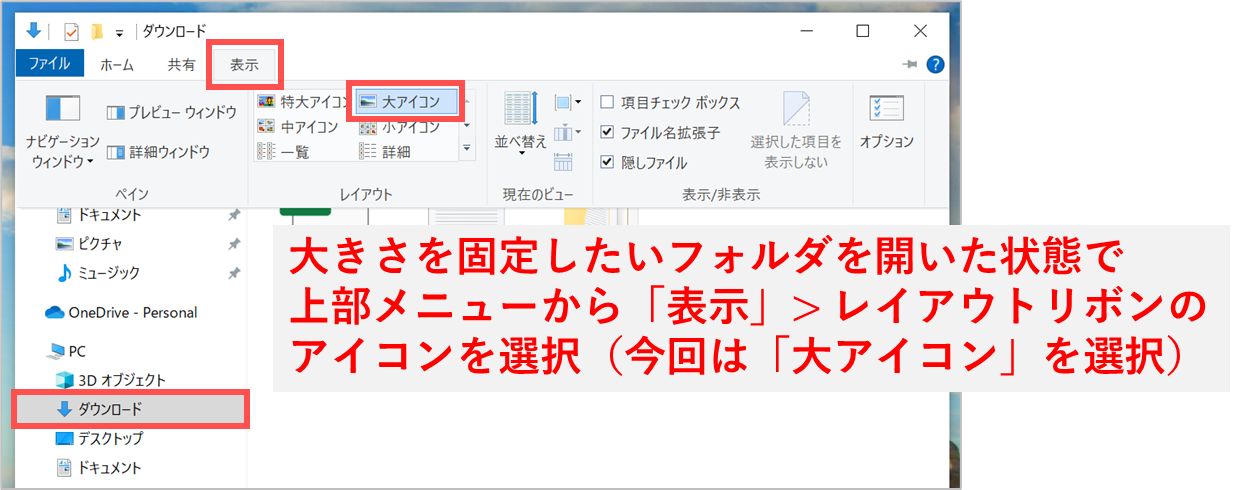This screenshot has height=490, width=1234.
Task: Click the blue download arrow in title bar
Action: click(x=32, y=31)
